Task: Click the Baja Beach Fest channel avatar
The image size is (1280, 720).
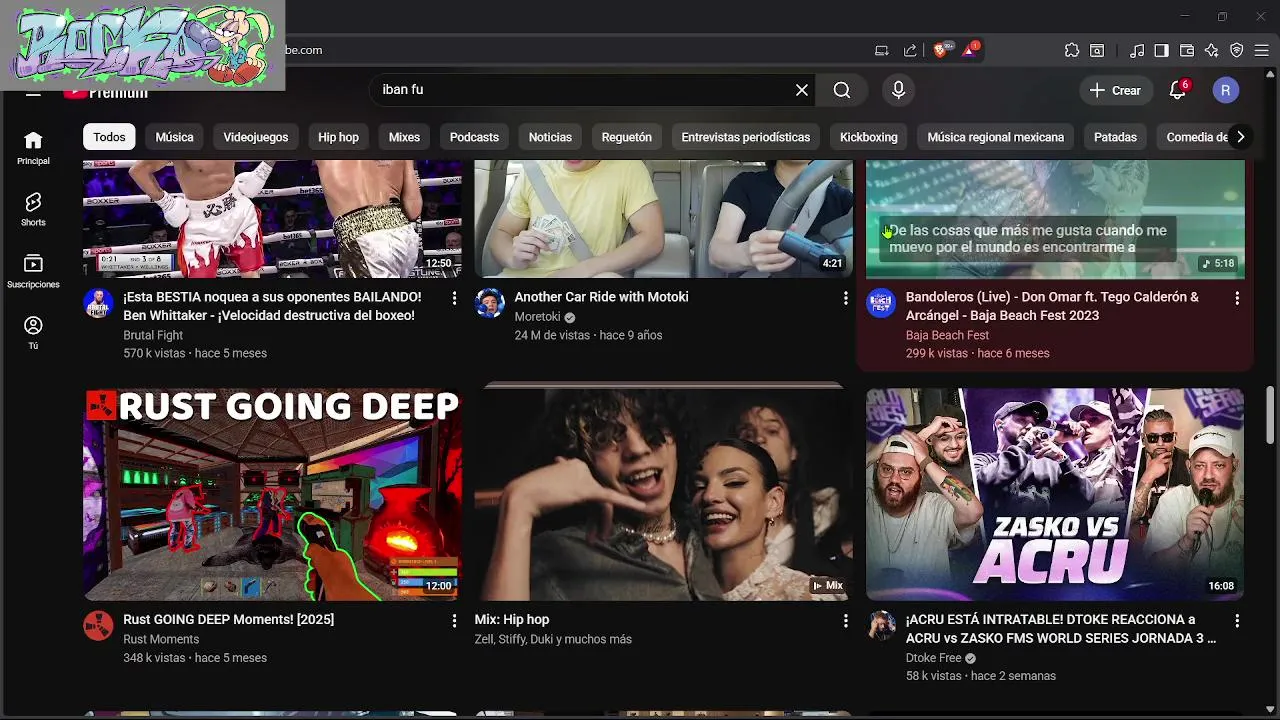Action: tap(881, 303)
